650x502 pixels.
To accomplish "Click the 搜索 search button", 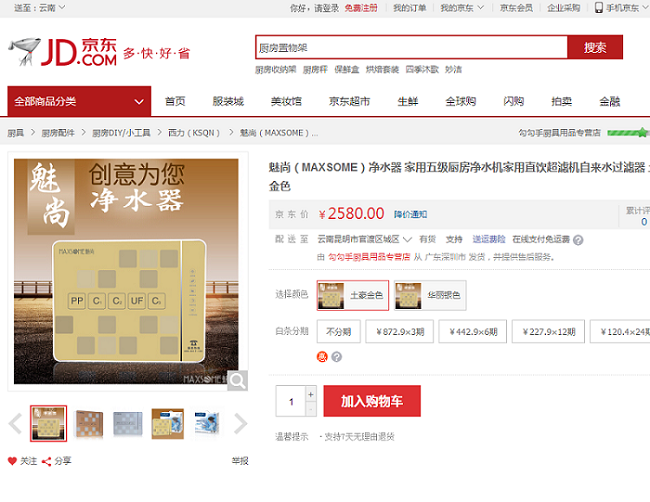I will coord(595,47).
